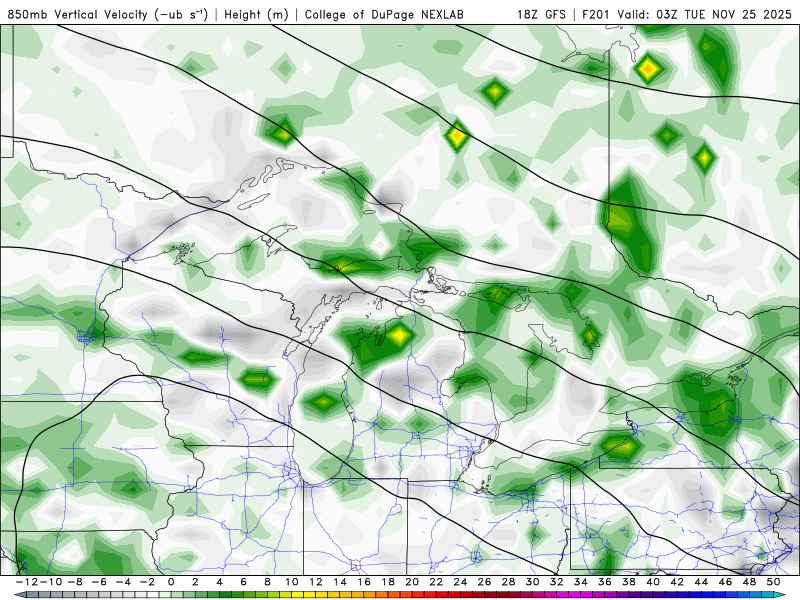This screenshot has height=600, width=800.
Task: Click the "College of DuPage NEXLAB" text
Action: pos(384,14)
